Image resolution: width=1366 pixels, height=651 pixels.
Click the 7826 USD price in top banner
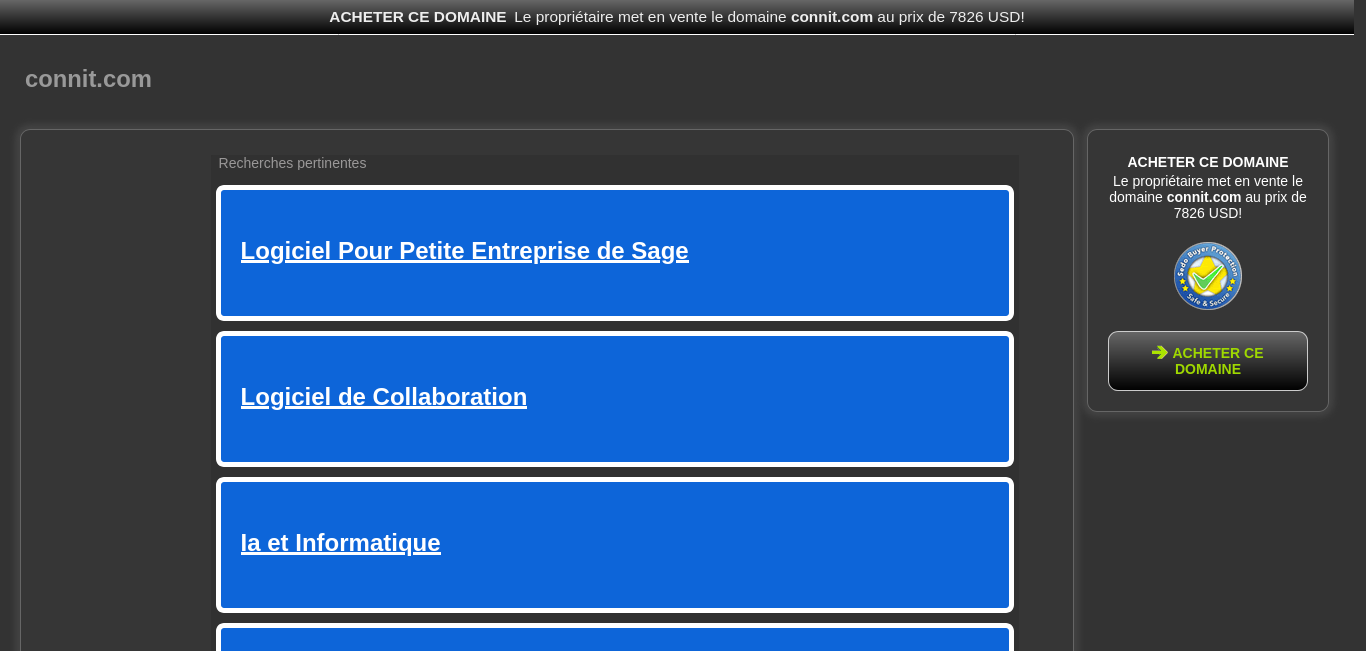pos(984,17)
